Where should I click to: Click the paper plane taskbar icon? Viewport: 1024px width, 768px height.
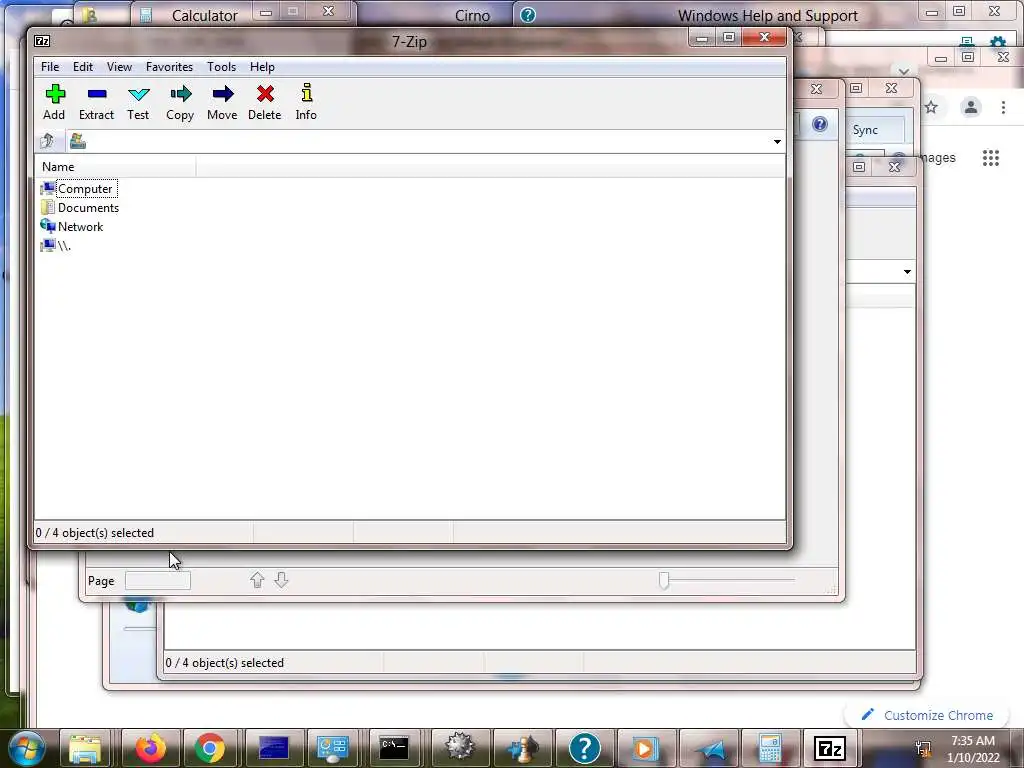click(709, 748)
